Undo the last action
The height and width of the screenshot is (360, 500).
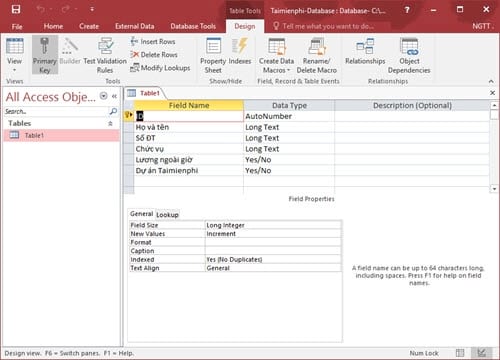pyautogui.click(x=41, y=9)
